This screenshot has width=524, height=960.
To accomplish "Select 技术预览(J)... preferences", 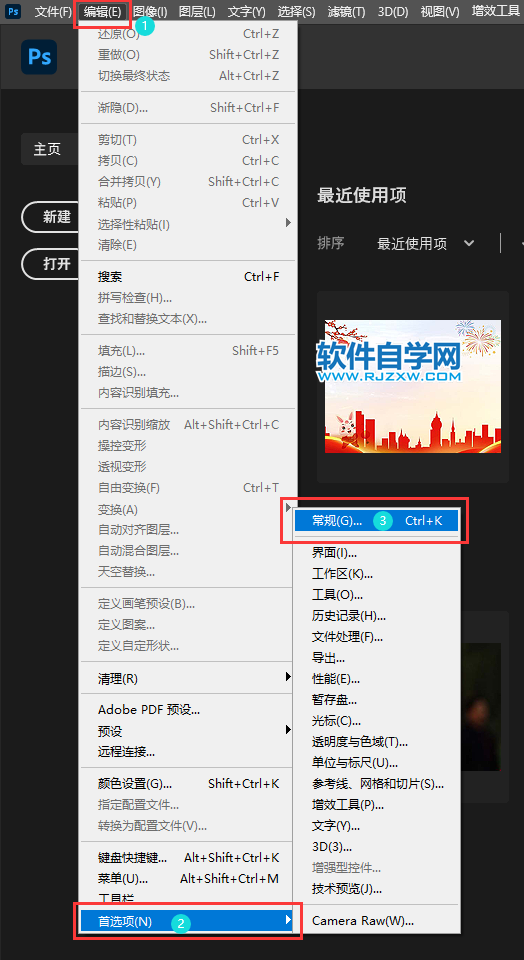I will 376,889.
